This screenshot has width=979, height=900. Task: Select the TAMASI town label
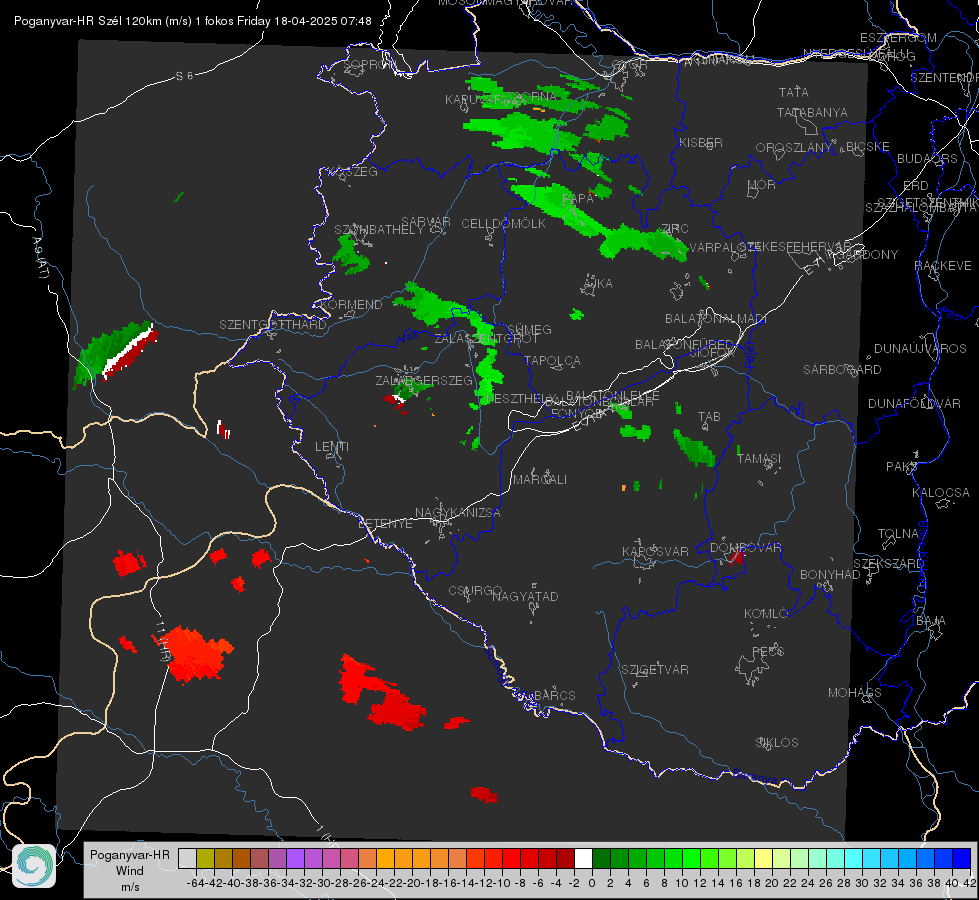pyautogui.click(x=759, y=458)
